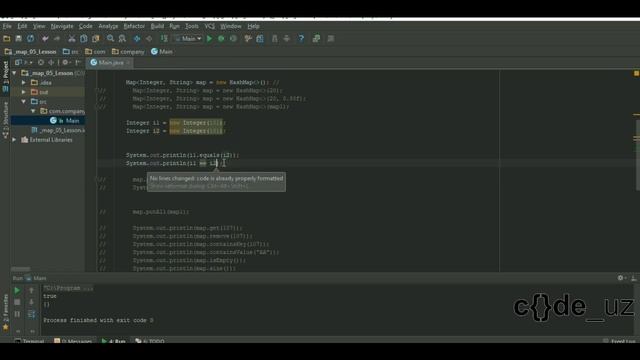The image size is (640, 360).
Task: Open the File menu
Action: point(7,26)
